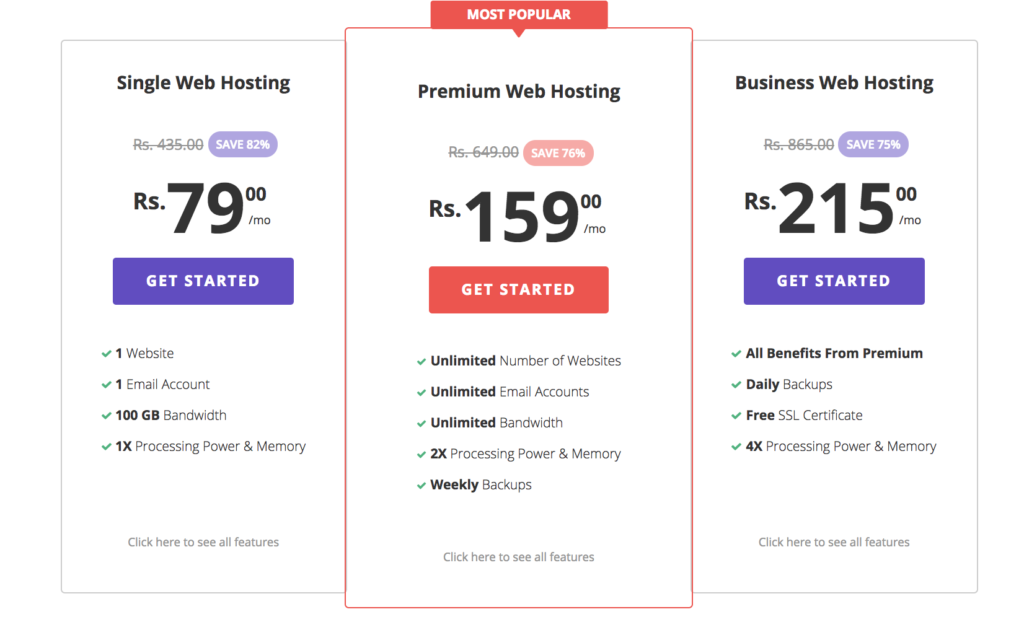Click the Rs. 215 Business plan price
This screenshot has height=643, width=1024.
833,207
